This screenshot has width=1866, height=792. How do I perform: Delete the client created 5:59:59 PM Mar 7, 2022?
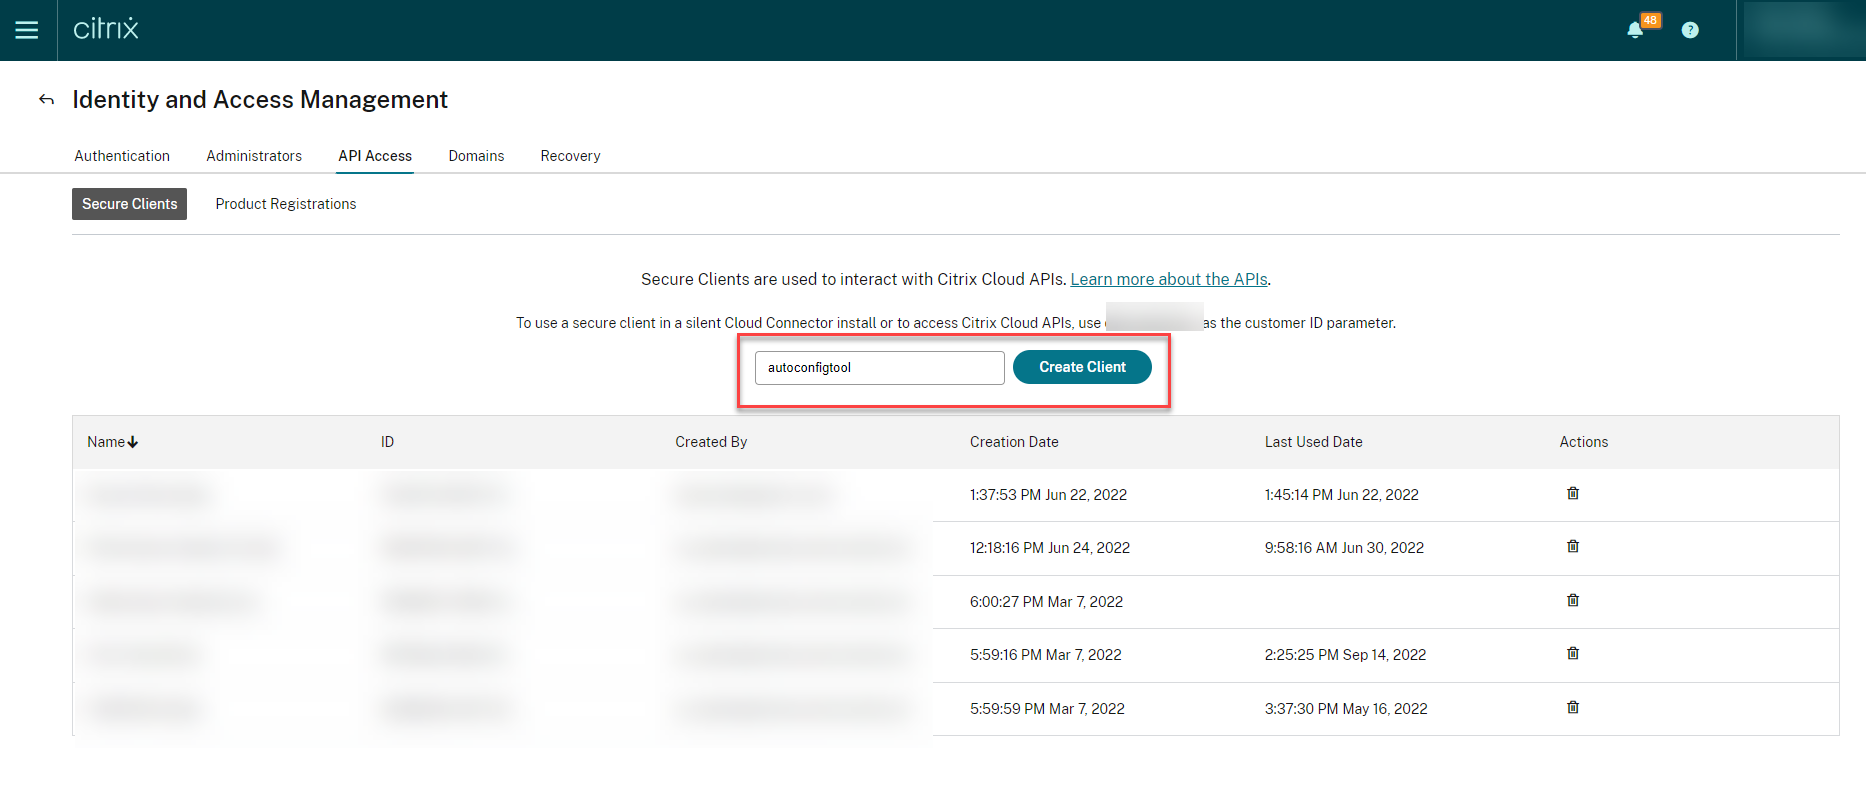(1573, 707)
